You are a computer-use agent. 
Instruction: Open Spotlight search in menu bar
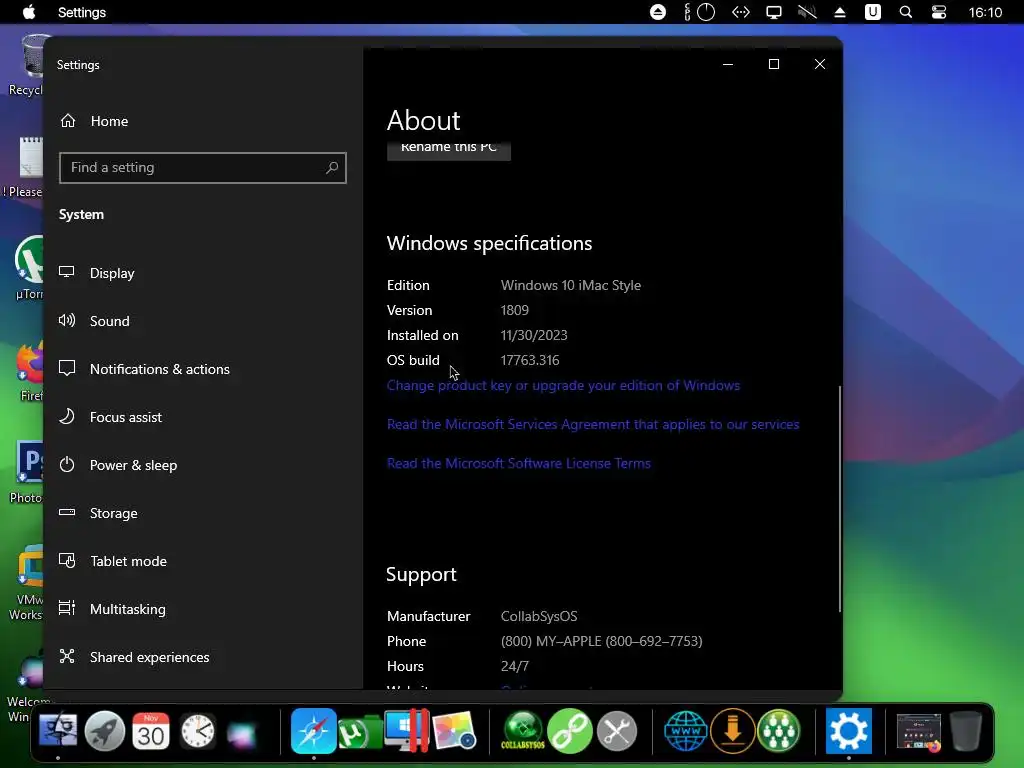(906, 12)
